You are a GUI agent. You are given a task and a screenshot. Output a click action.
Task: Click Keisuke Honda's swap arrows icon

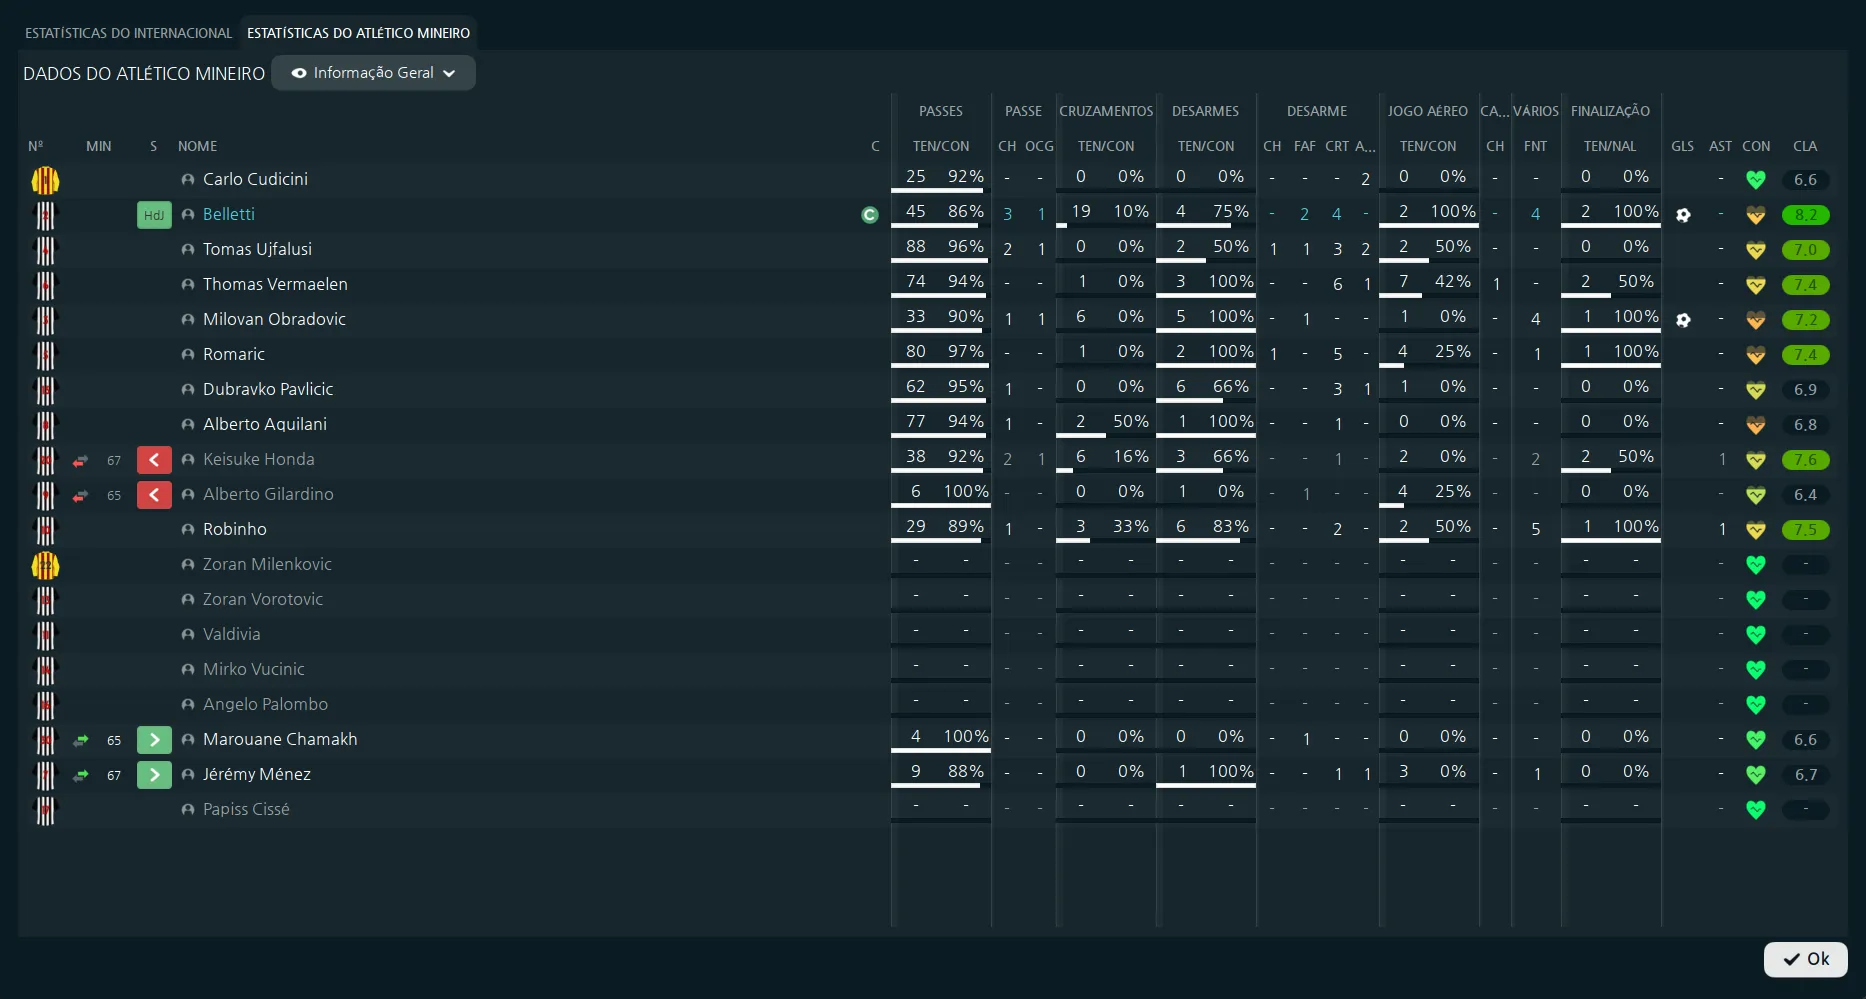coord(81,461)
